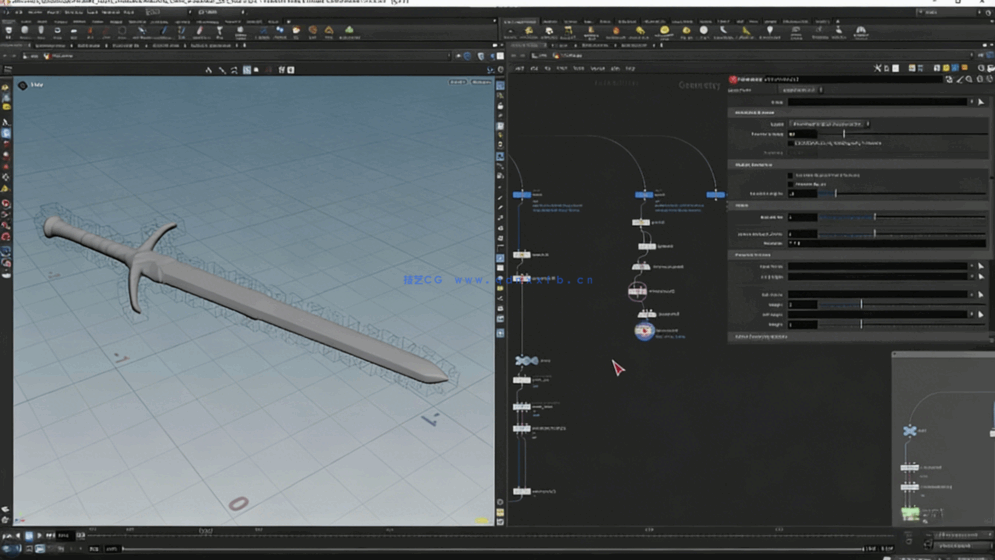Select the highlighted tool in viewport toolbar
Viewport: 995px width, 560px height.
click(x=247, y=70)
